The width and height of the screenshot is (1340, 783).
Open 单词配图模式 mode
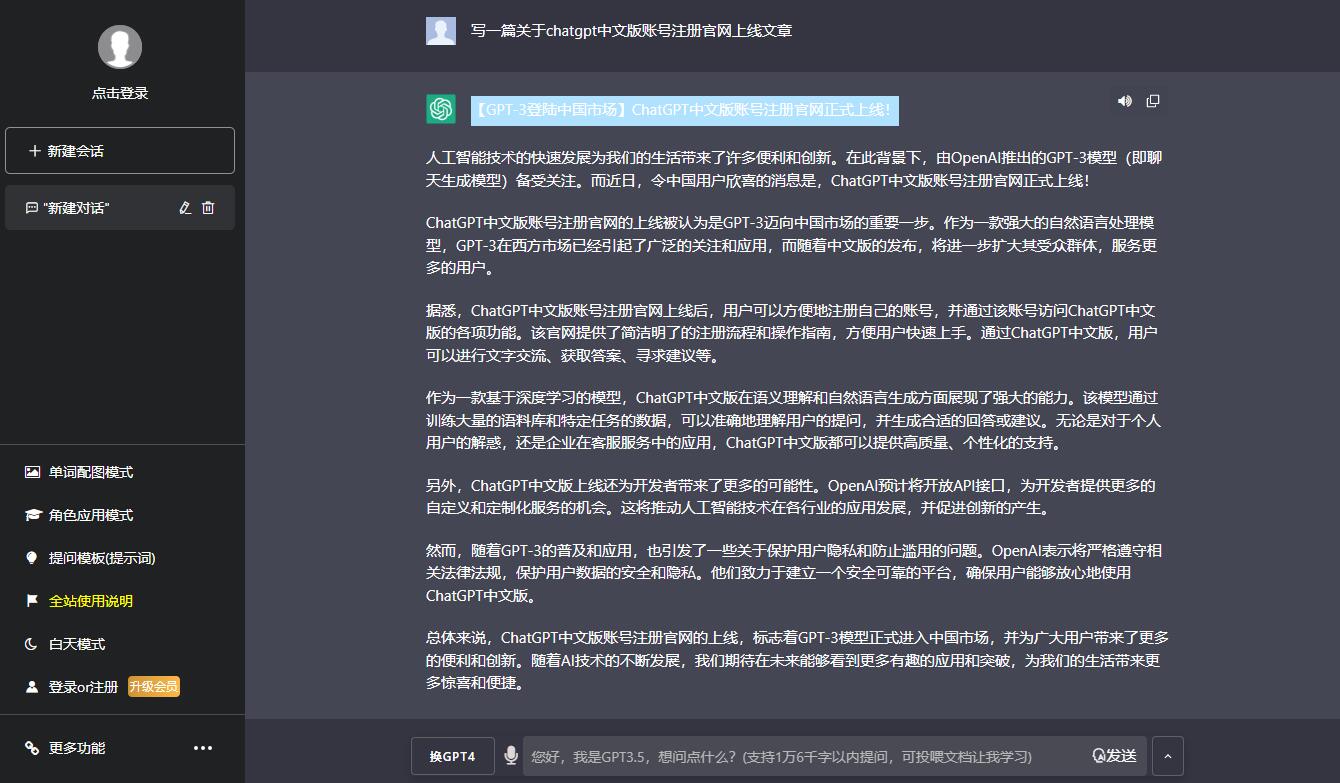click(91, 472)
